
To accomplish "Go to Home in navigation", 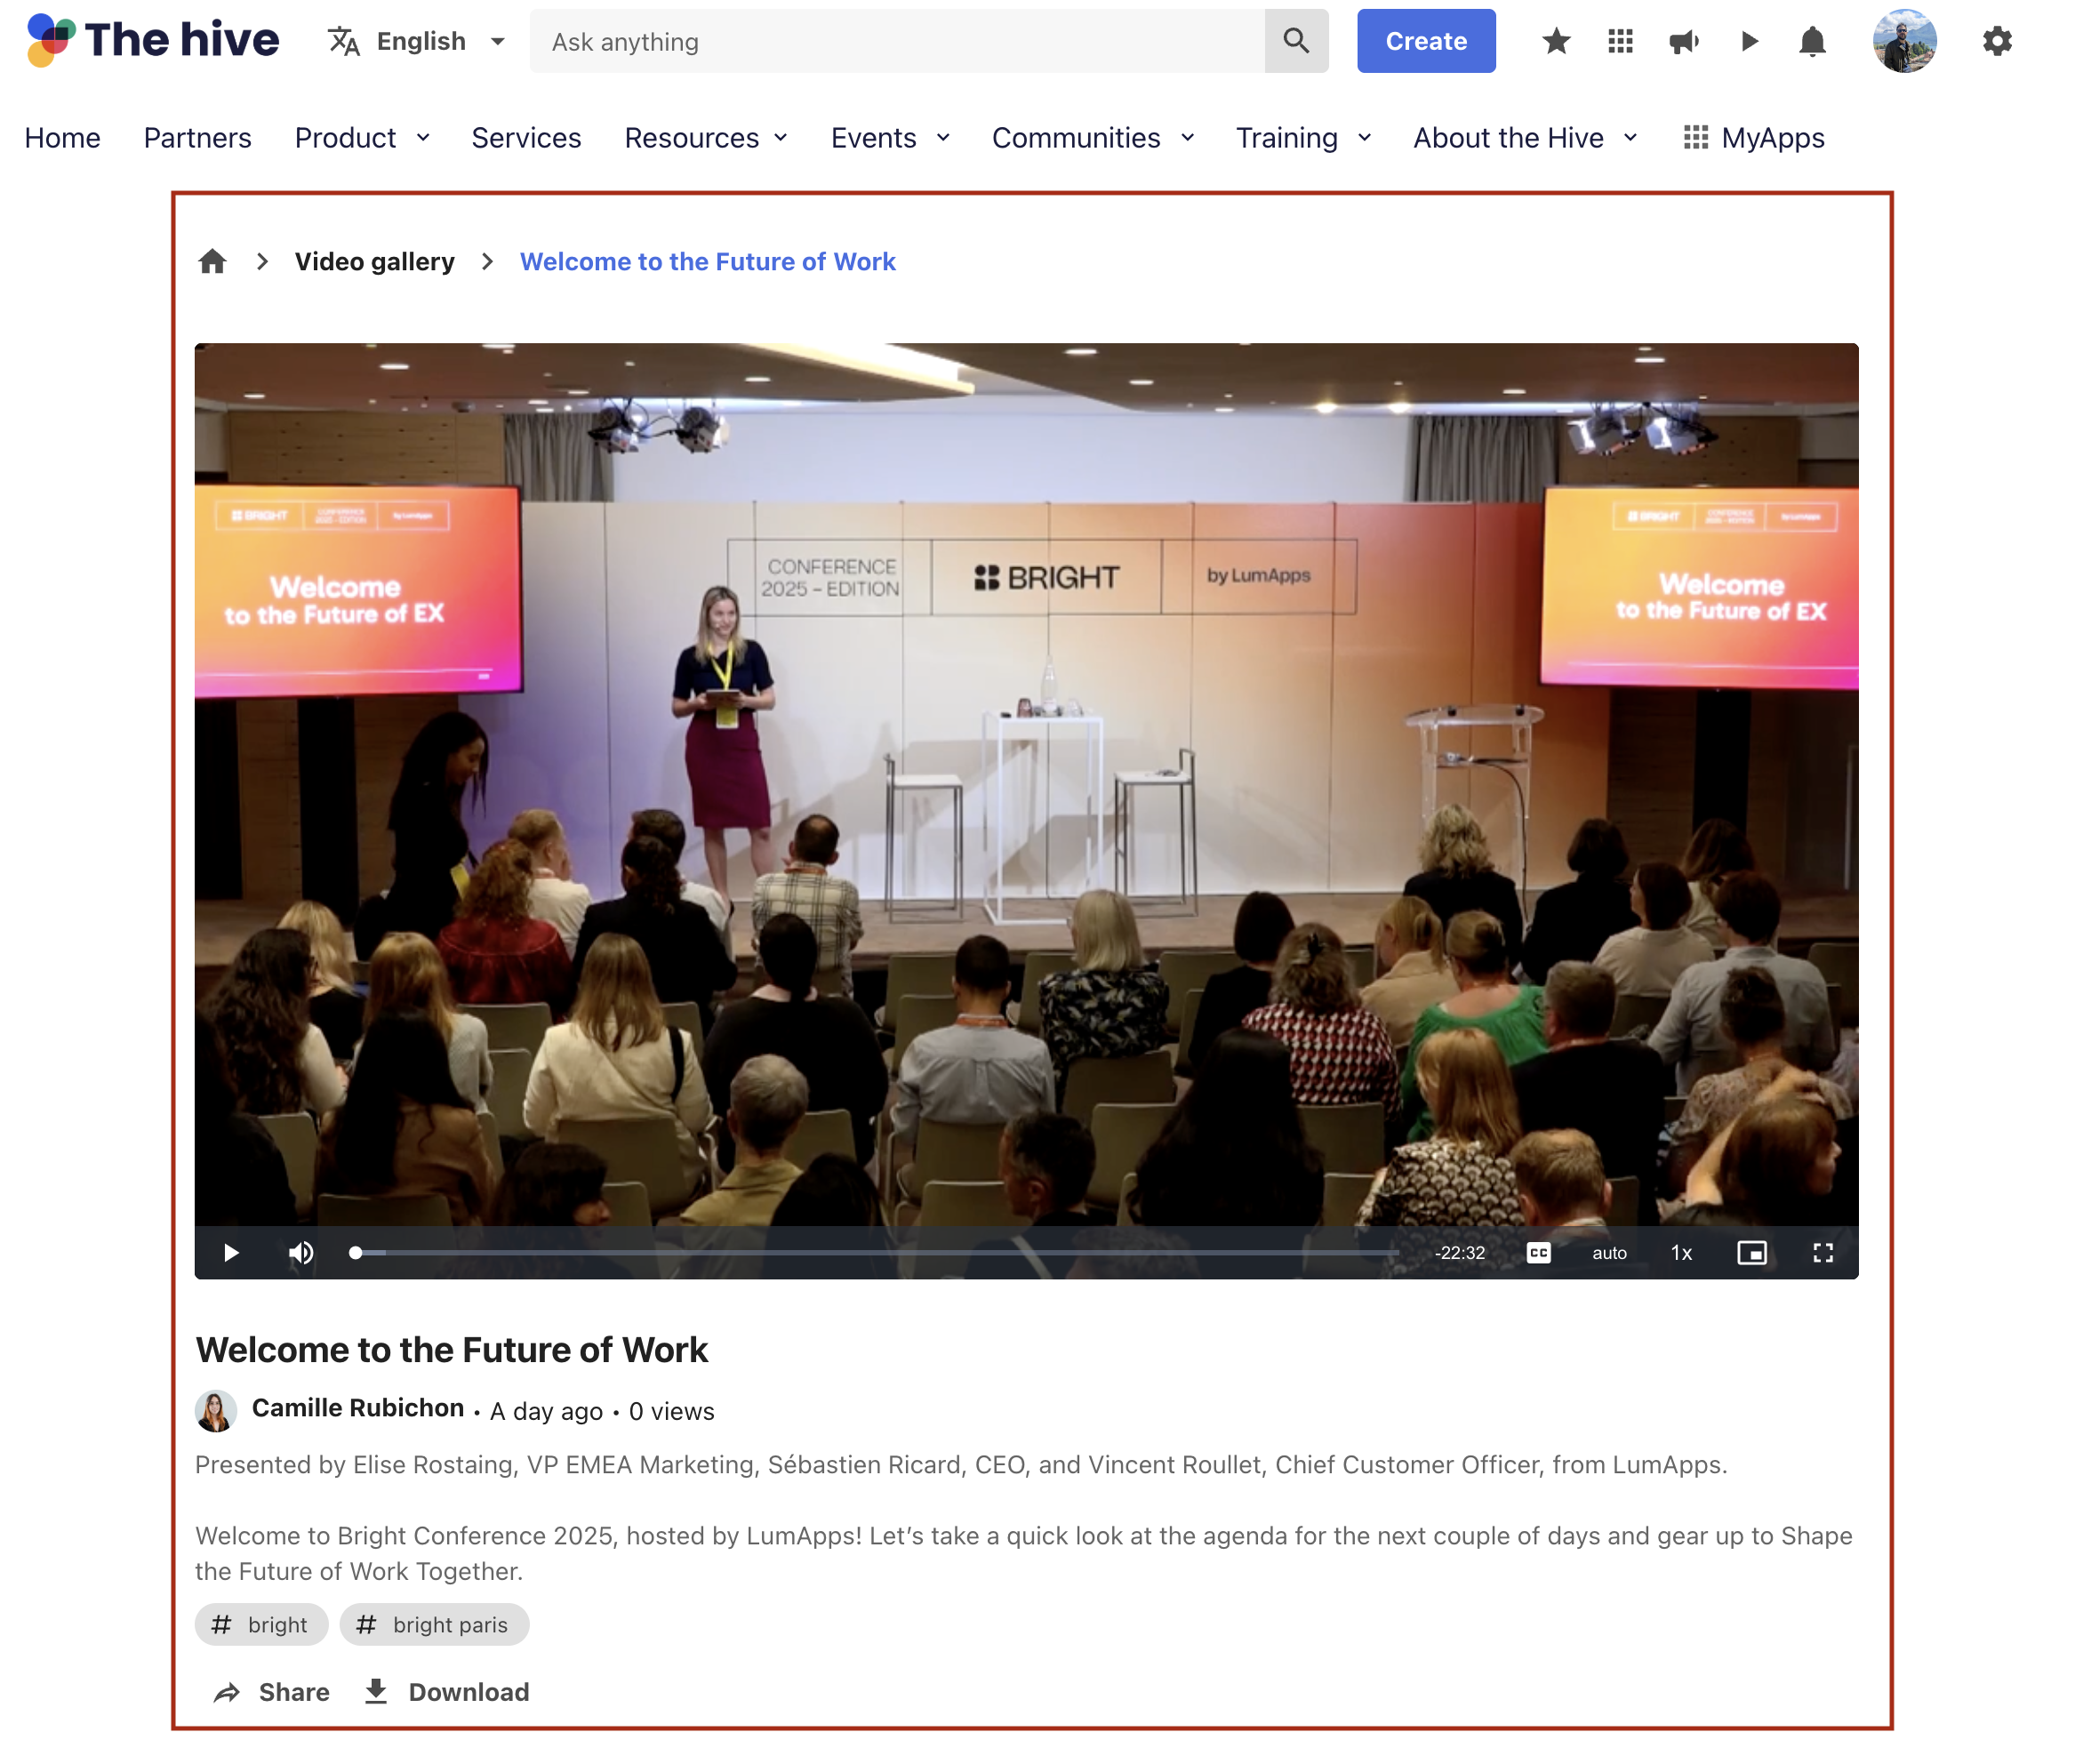I will coord(62,137).
